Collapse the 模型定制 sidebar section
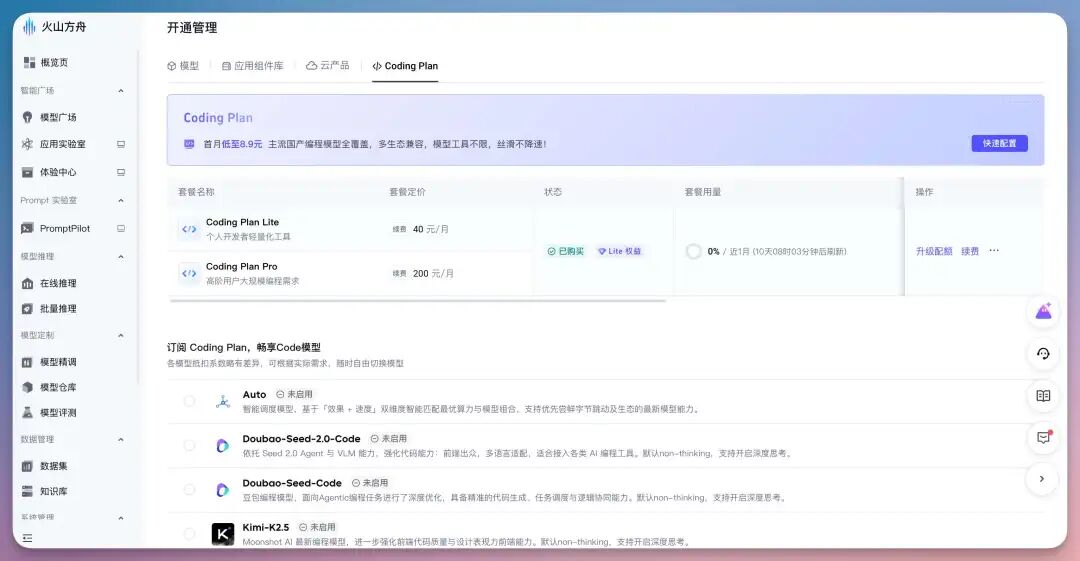Viewport: 1080px width, 561px height. pyautogui.click(x=121, y=336)
